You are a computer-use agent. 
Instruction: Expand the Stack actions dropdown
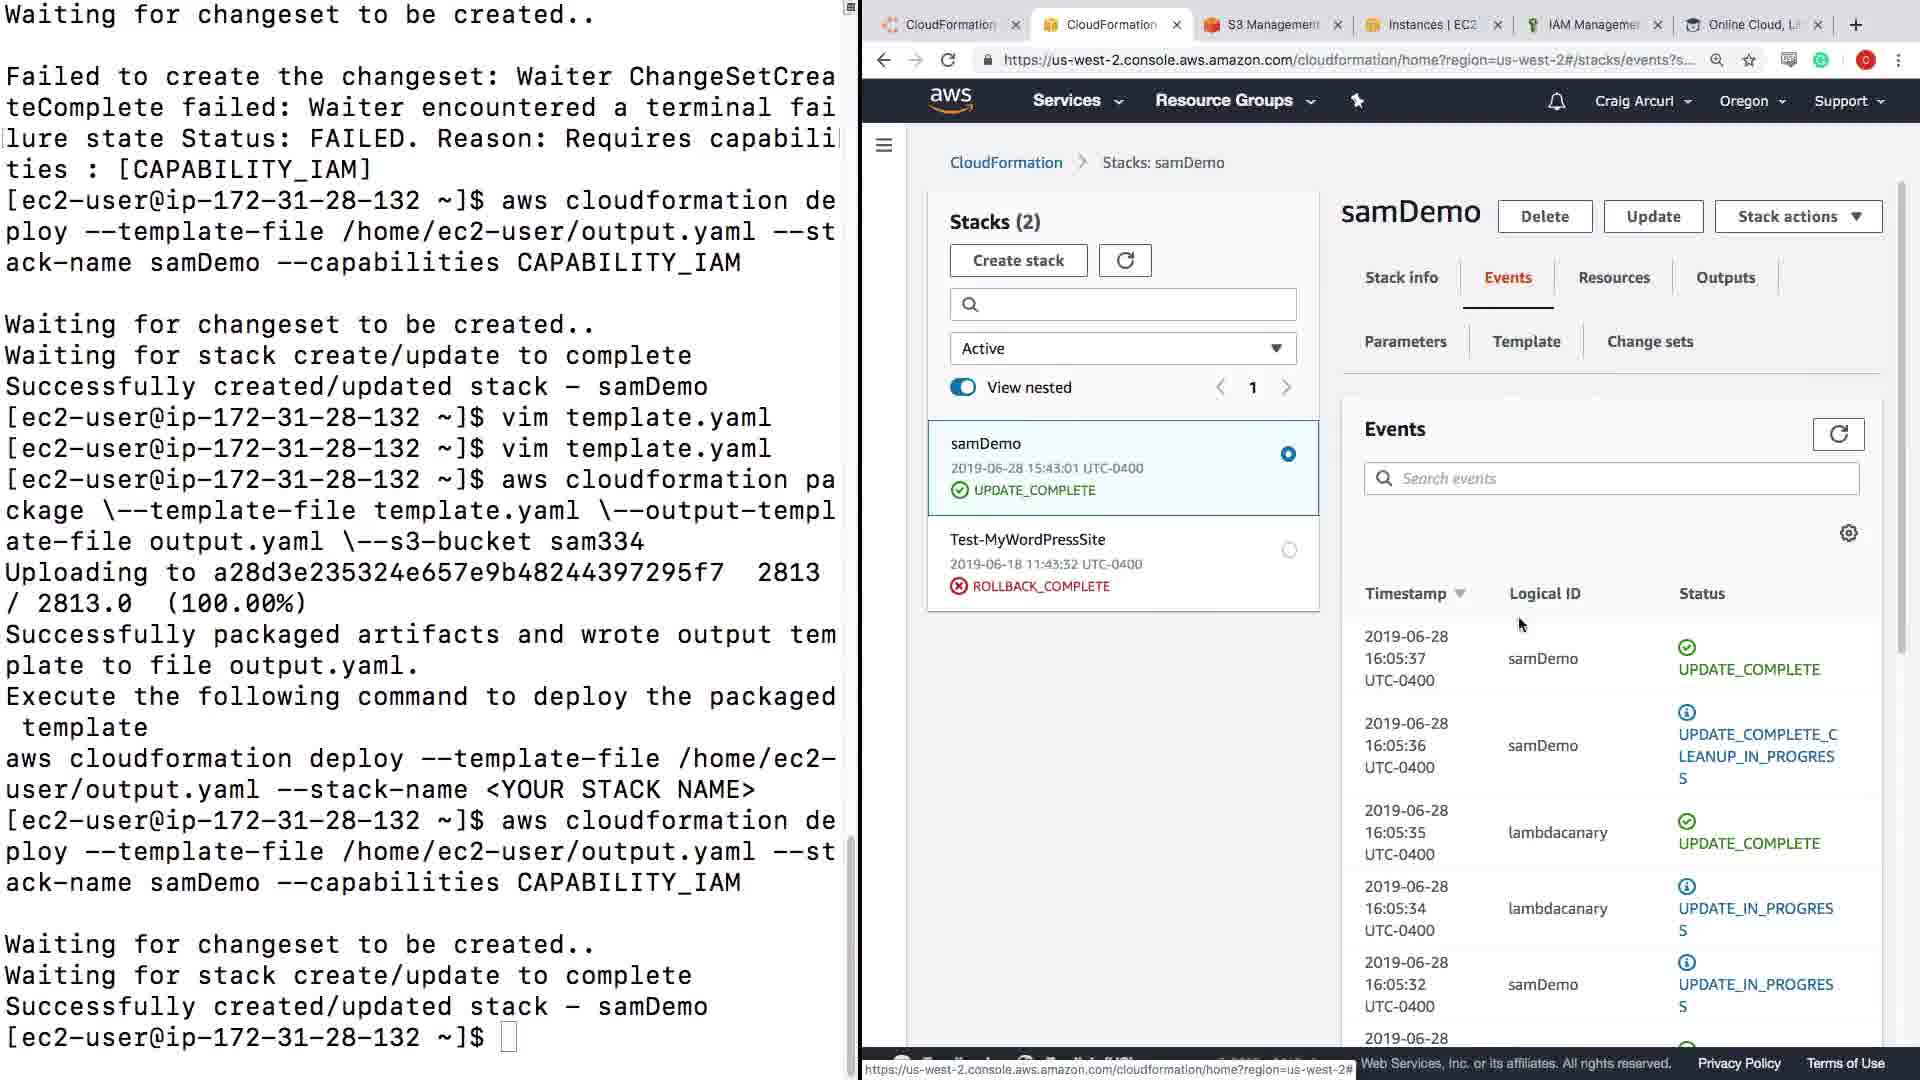(1798, 217)
